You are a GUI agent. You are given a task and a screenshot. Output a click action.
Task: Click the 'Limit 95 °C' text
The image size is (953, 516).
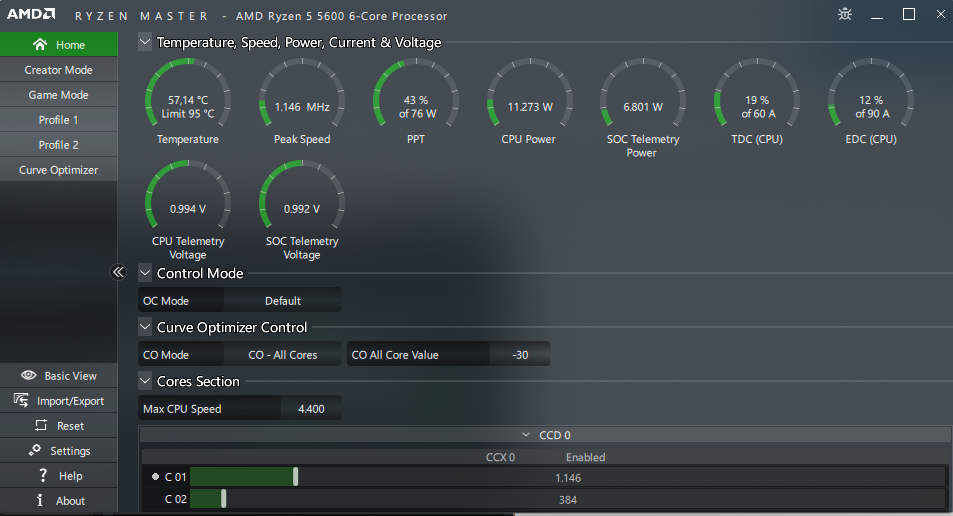[x=188, y=113]
